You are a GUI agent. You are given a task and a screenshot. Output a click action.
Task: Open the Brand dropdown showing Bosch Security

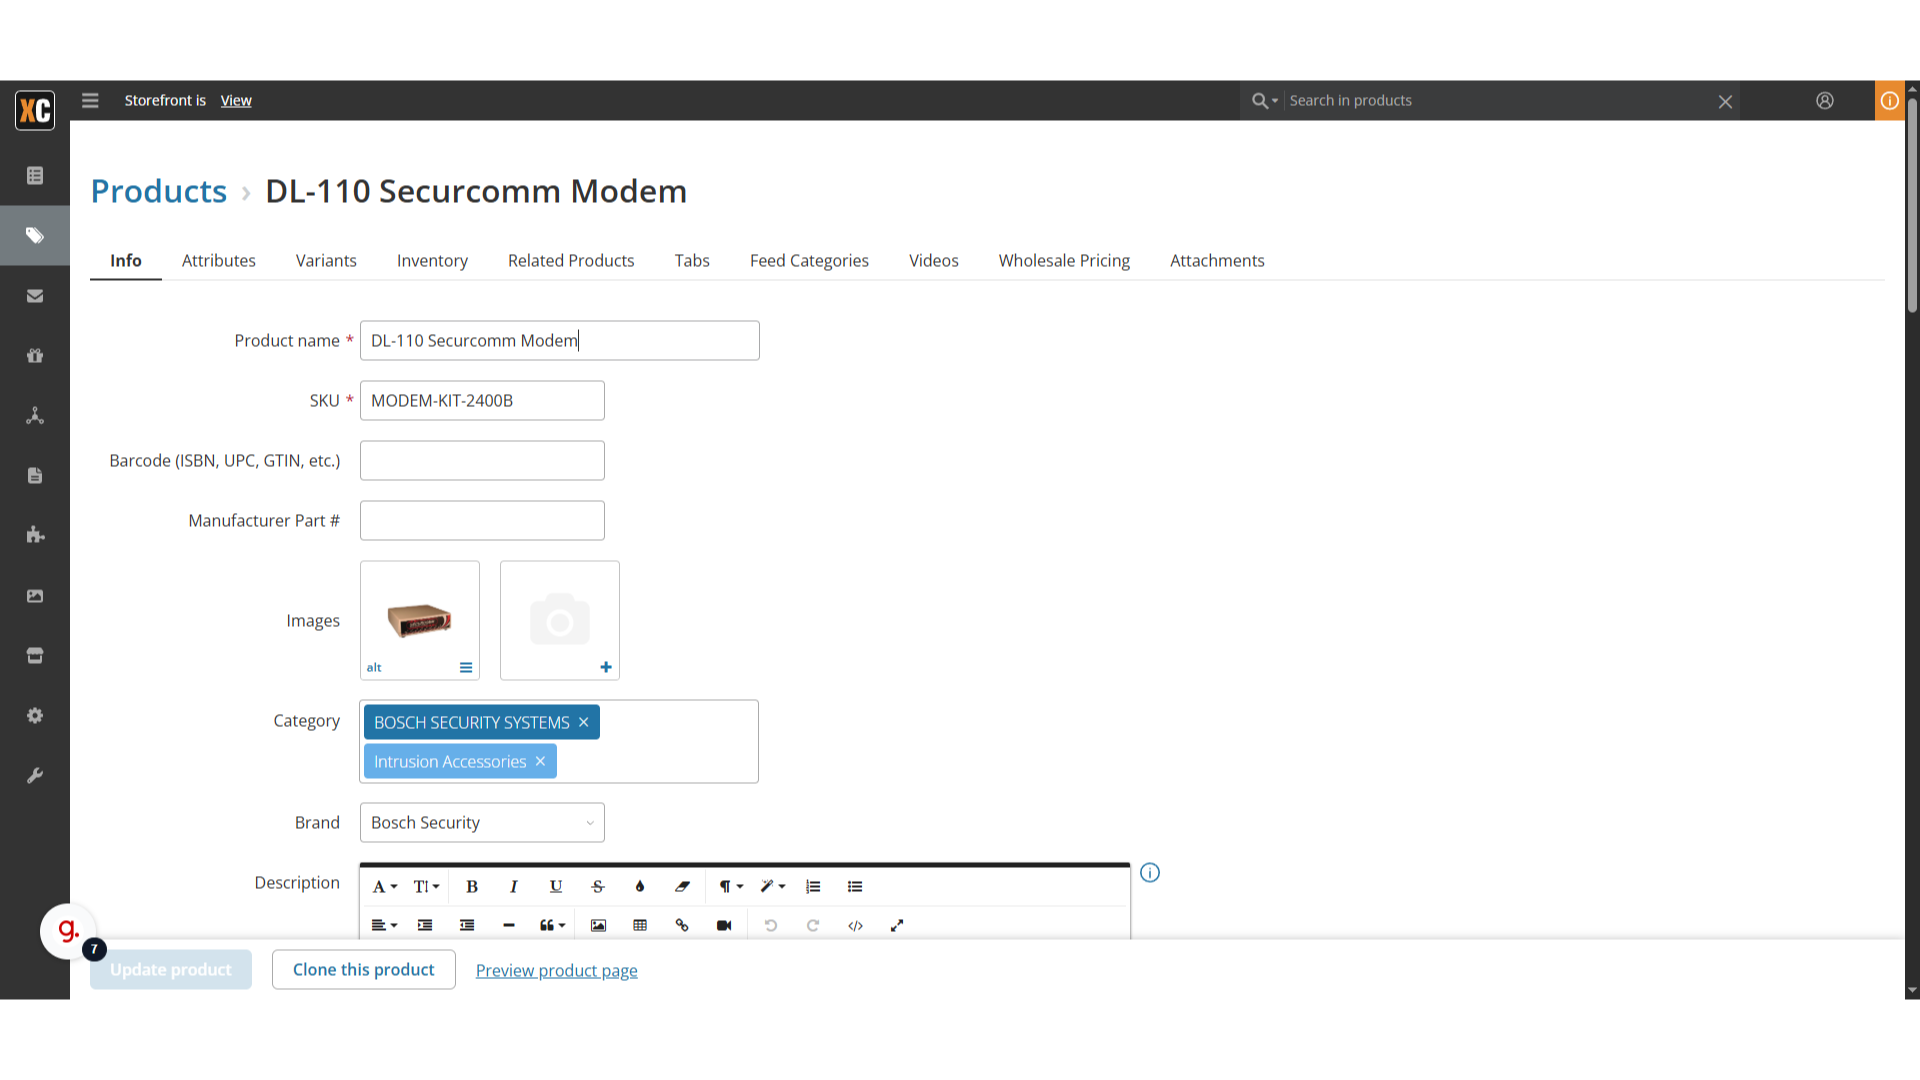[x=482, y=822]
